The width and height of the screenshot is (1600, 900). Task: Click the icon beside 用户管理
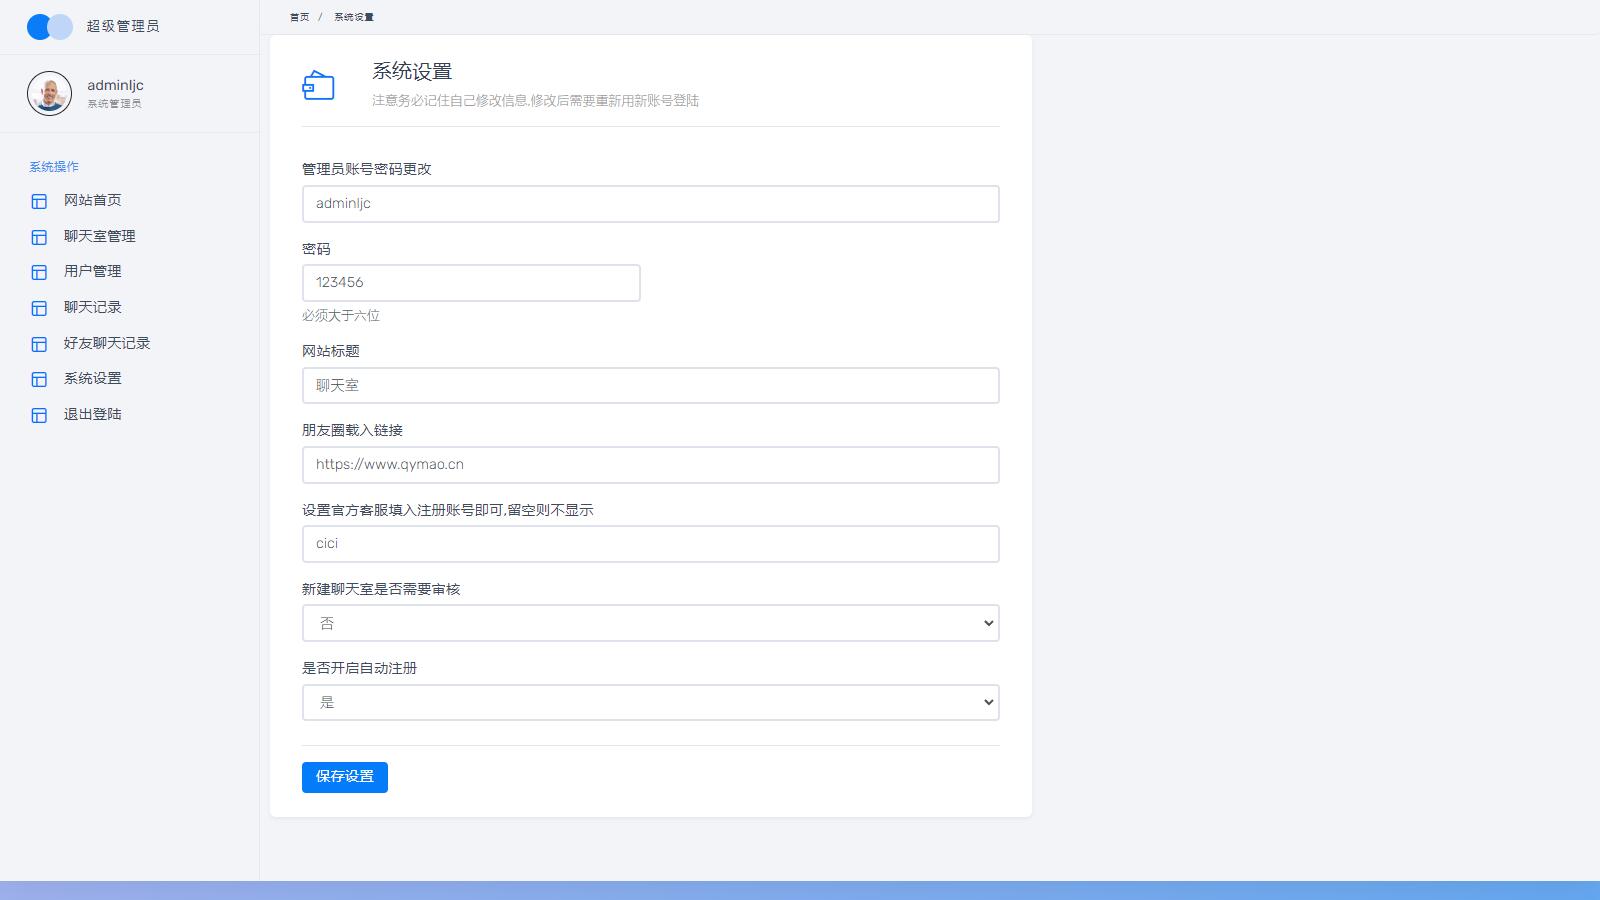coord(39,272)
